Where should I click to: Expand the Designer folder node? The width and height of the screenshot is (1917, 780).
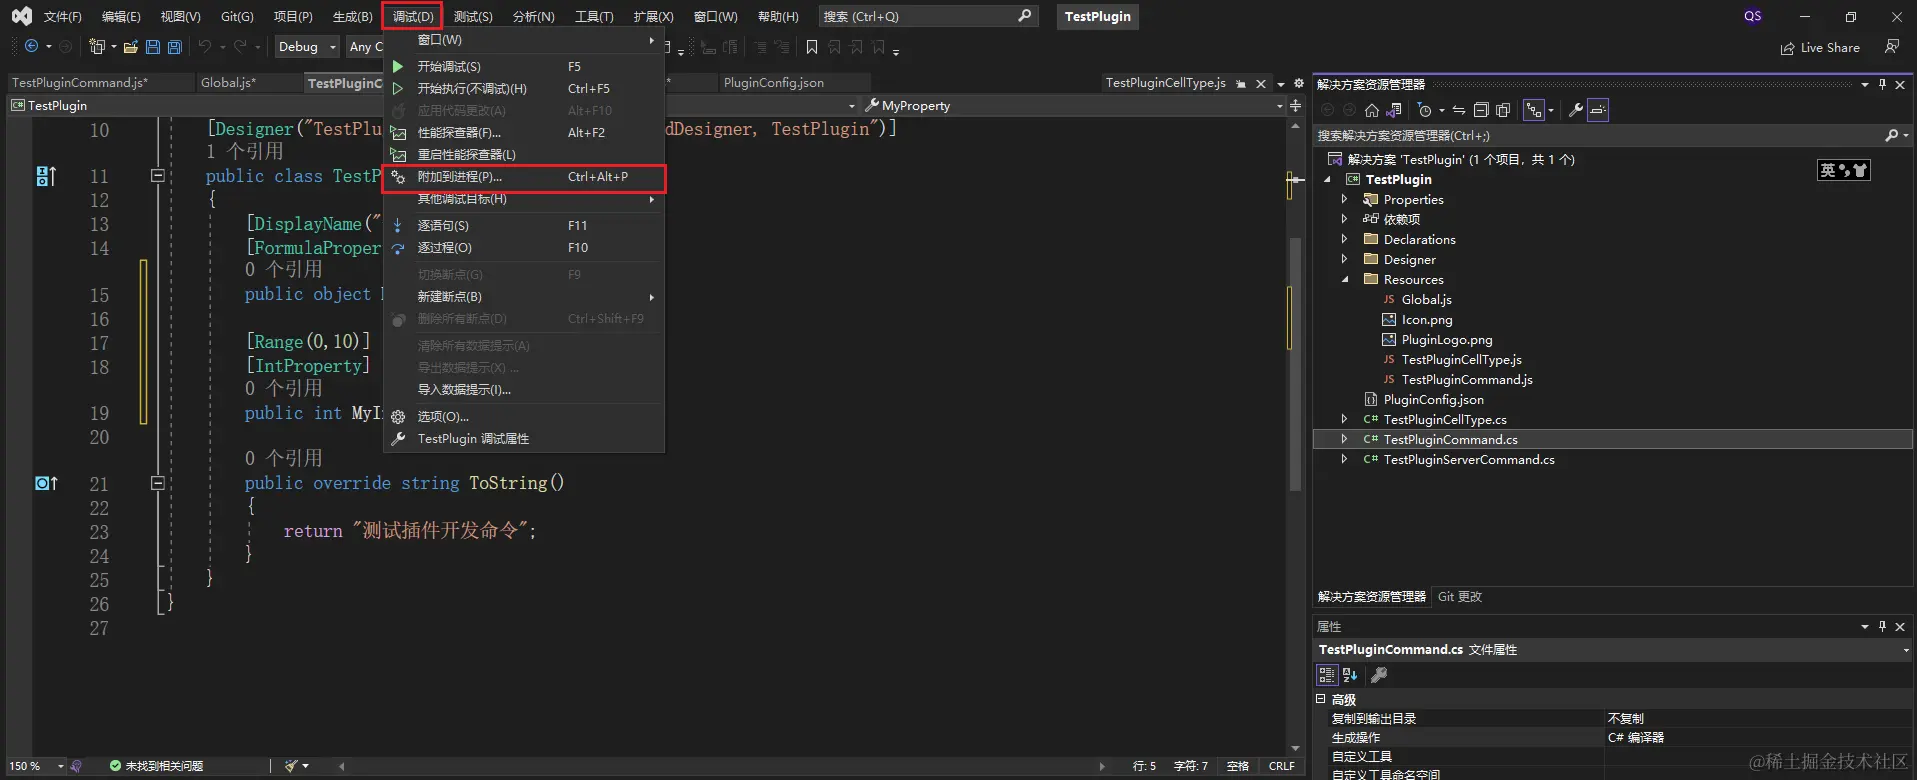(1345, 260)
